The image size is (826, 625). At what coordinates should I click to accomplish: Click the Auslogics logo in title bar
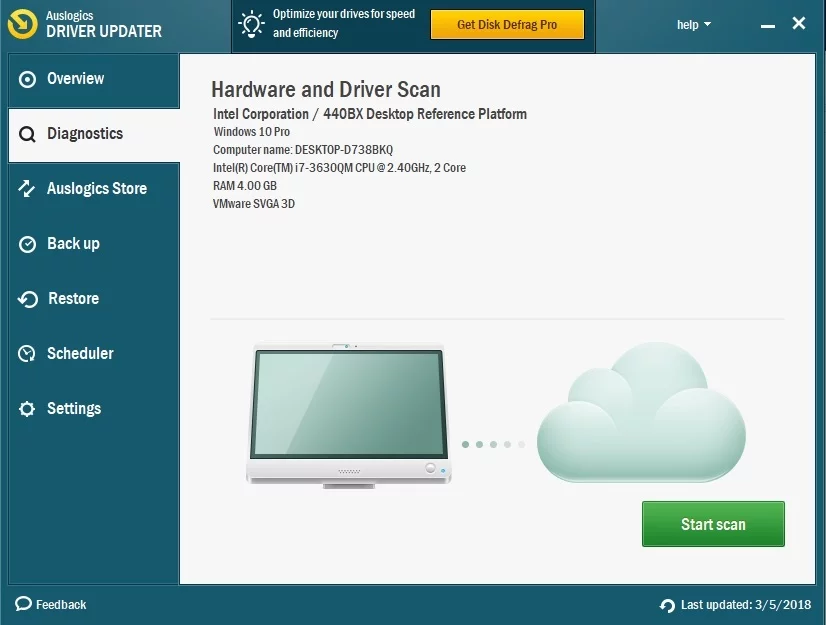[22, 25]
